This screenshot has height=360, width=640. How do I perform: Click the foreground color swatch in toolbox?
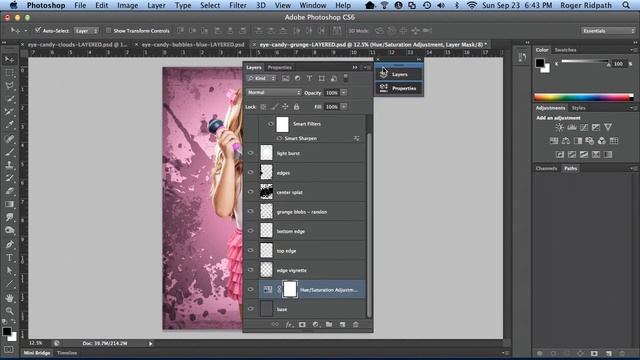click(x=6, y=331)
